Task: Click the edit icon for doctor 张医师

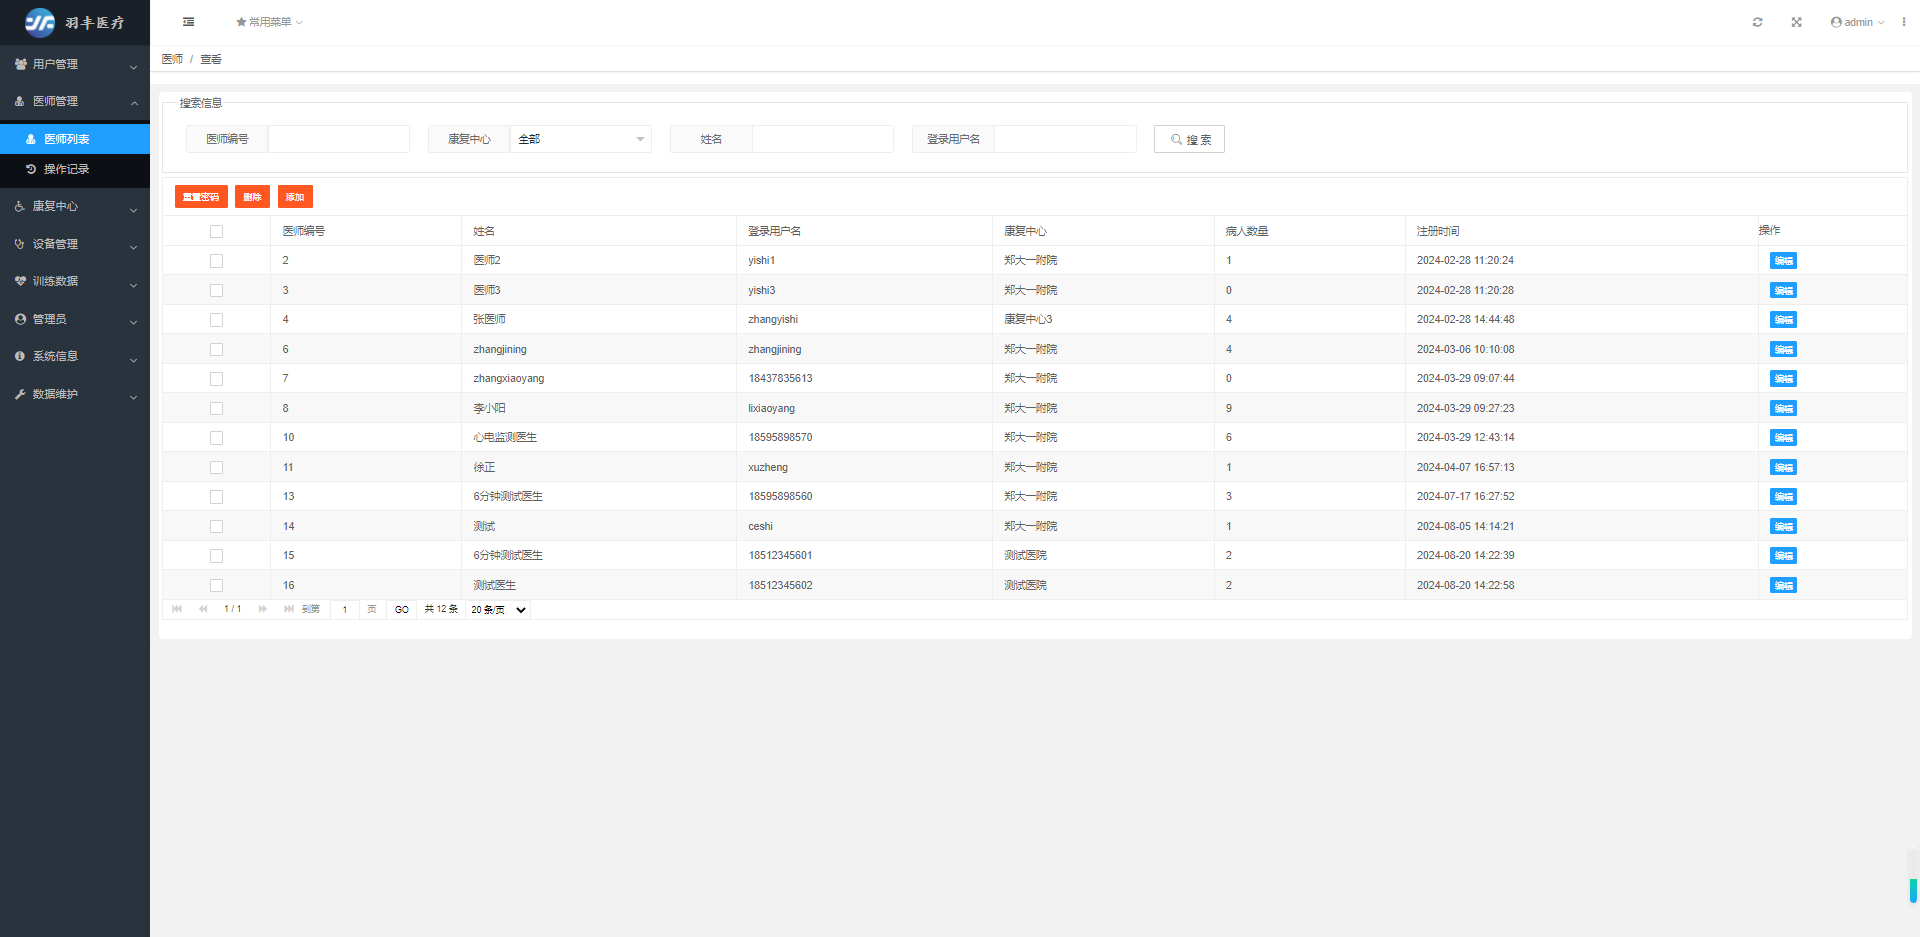Action: 1782,320
